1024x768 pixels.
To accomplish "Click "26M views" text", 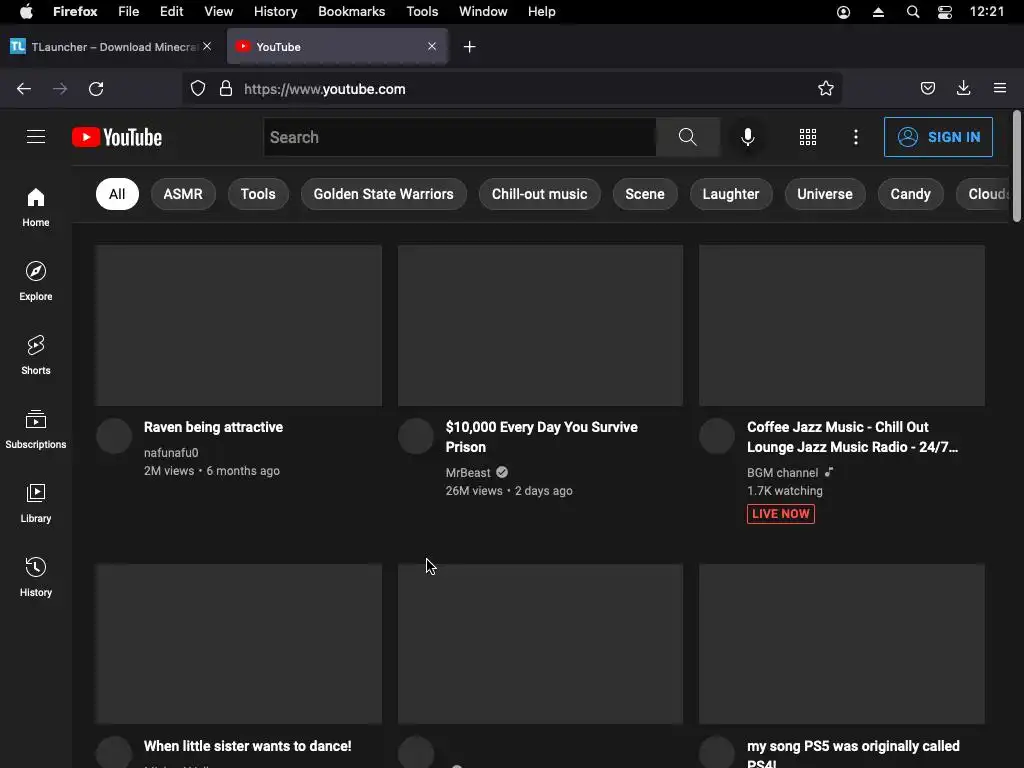I will 474,490.
